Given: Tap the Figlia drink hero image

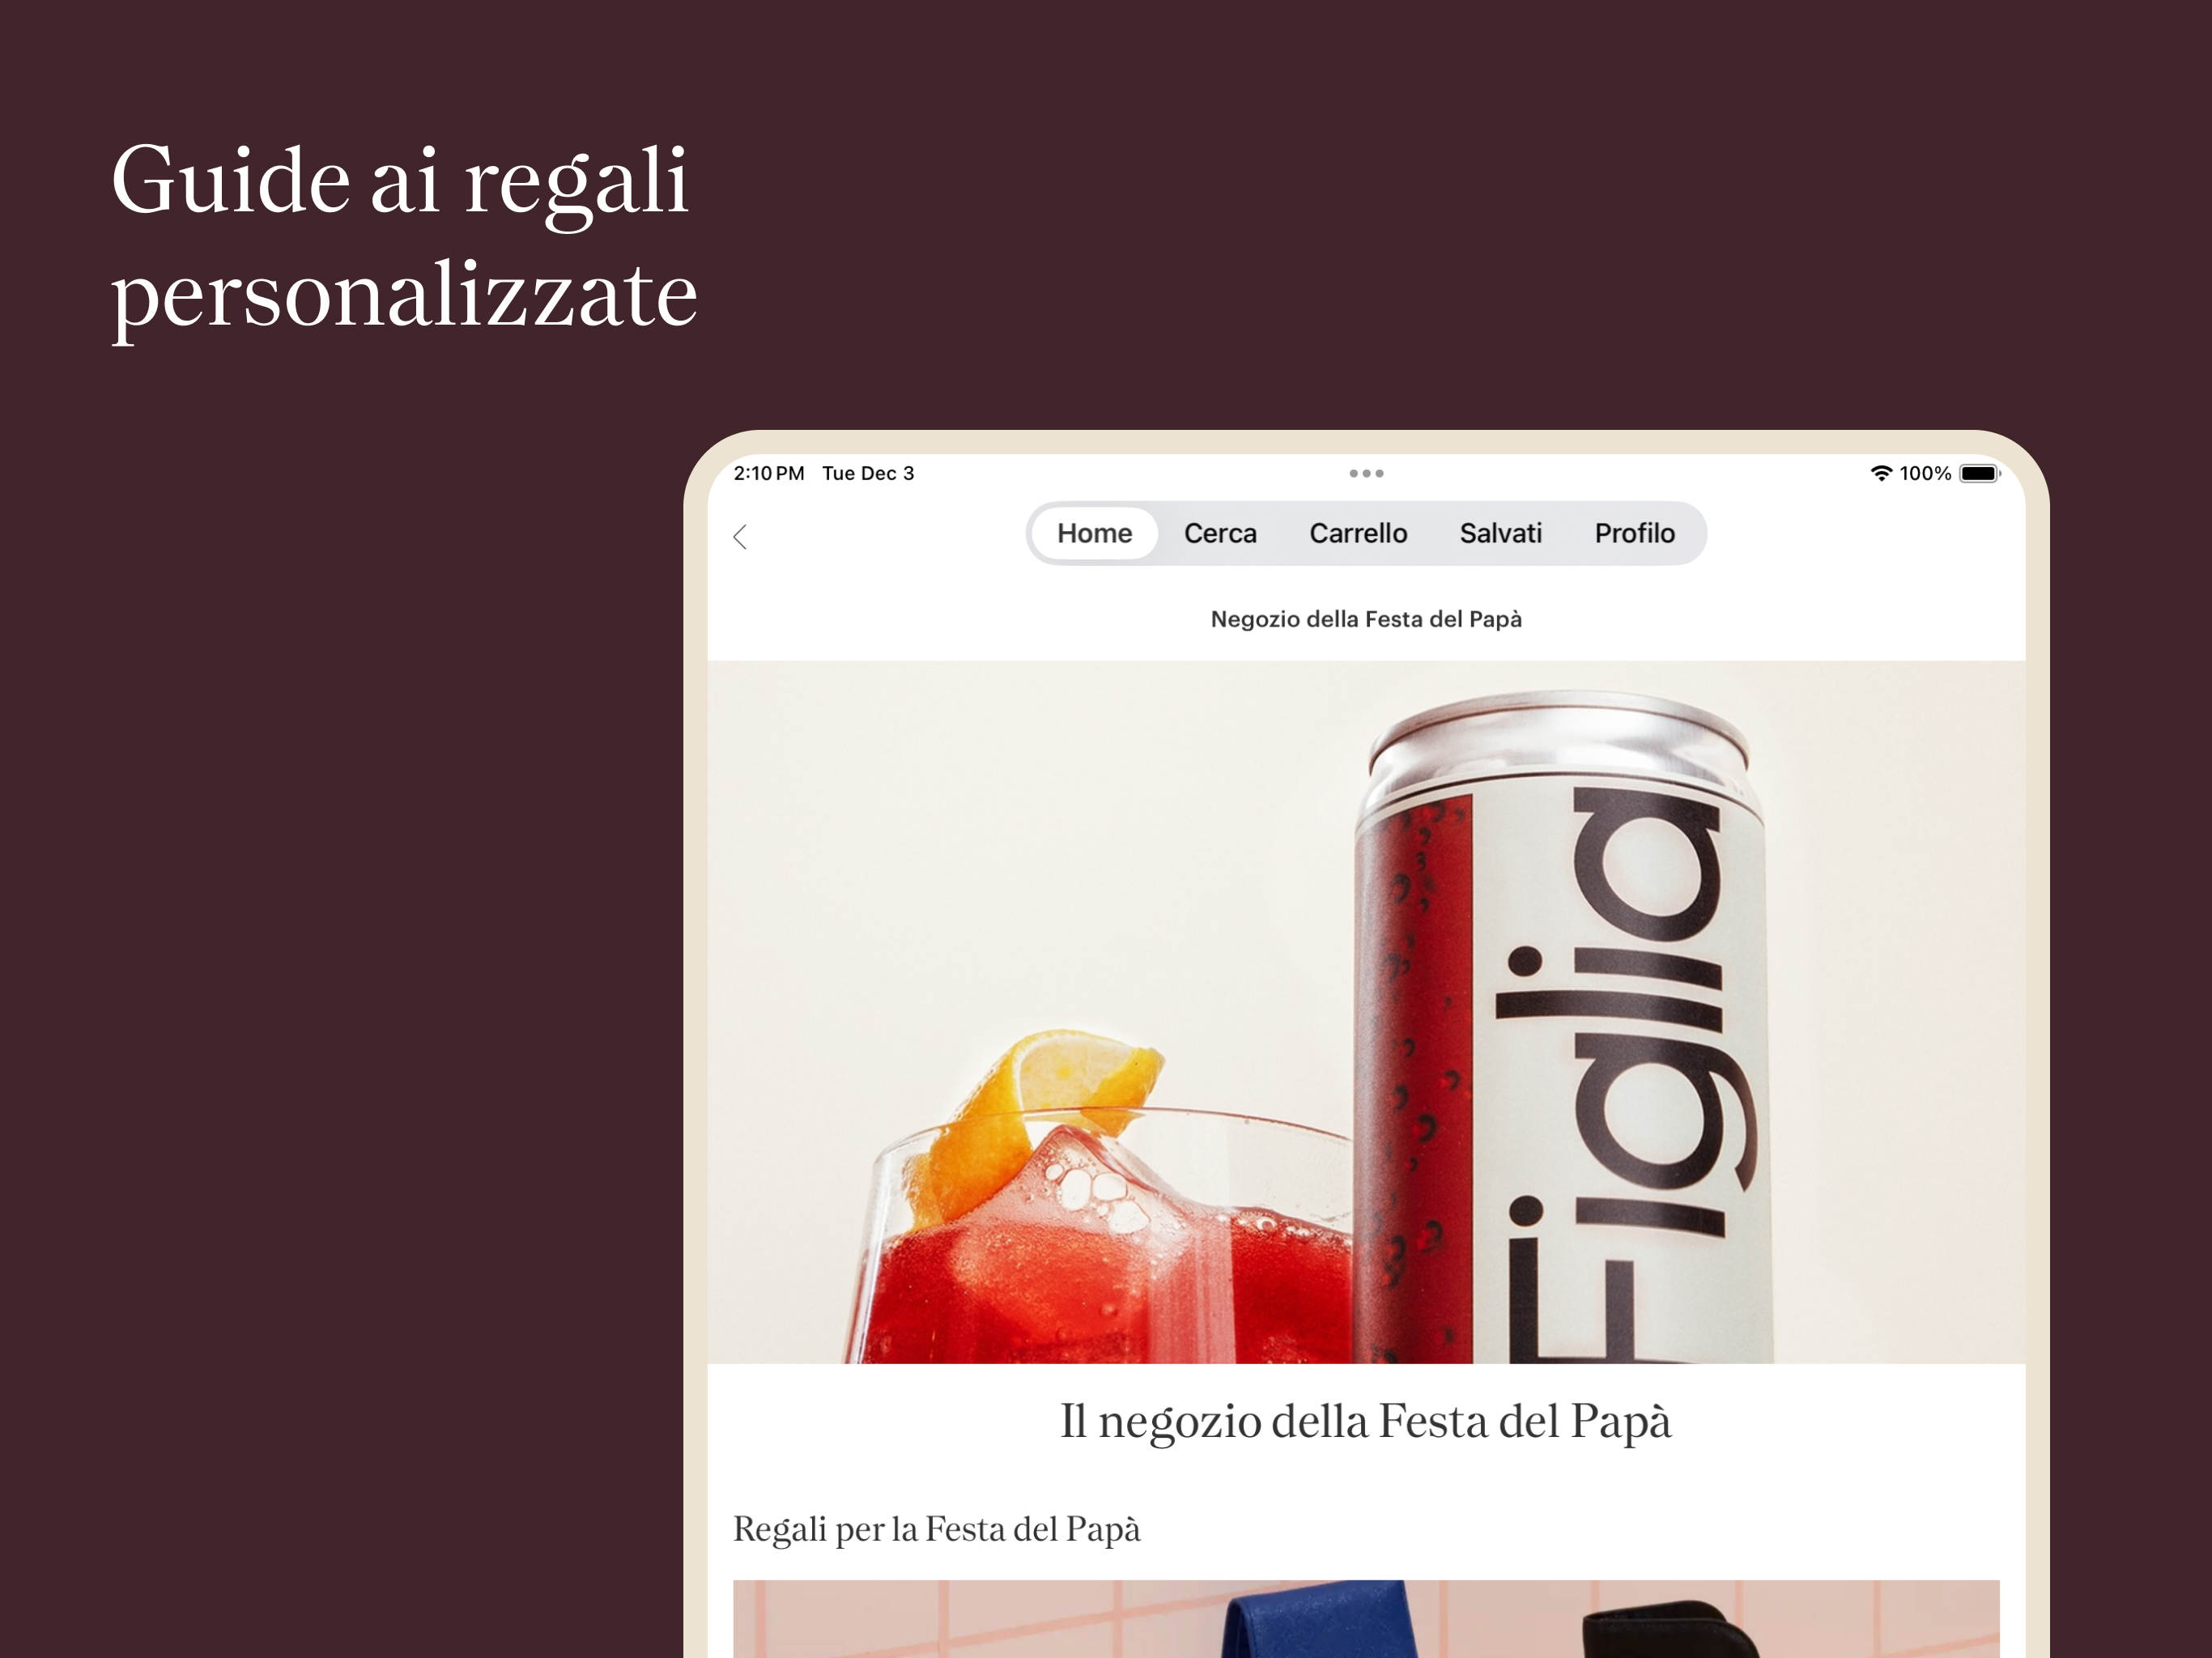Looking at the screenshot, I should [1366, 1012].
